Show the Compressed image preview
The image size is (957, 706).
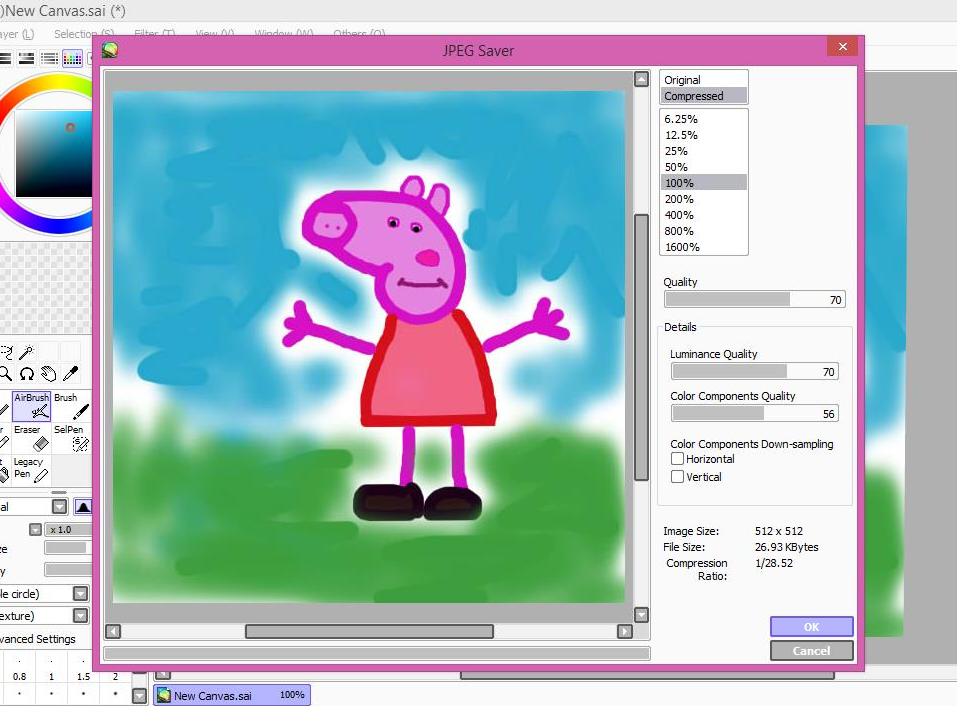click(x=704, y=96)
